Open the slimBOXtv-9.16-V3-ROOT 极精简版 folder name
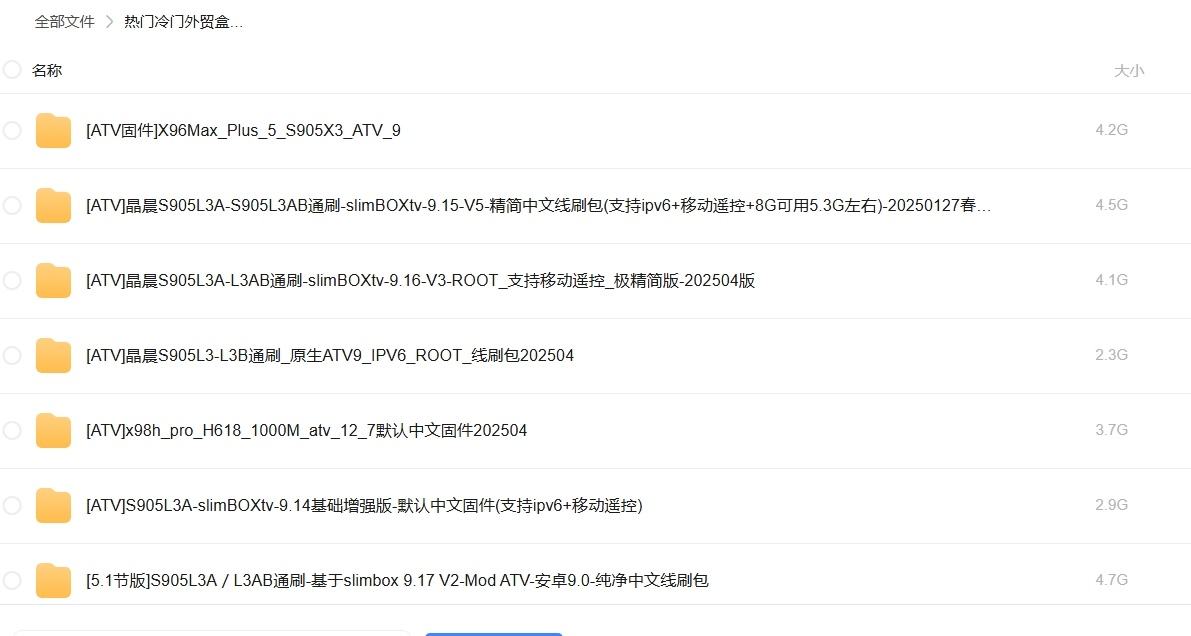 [x=420, y=281]
